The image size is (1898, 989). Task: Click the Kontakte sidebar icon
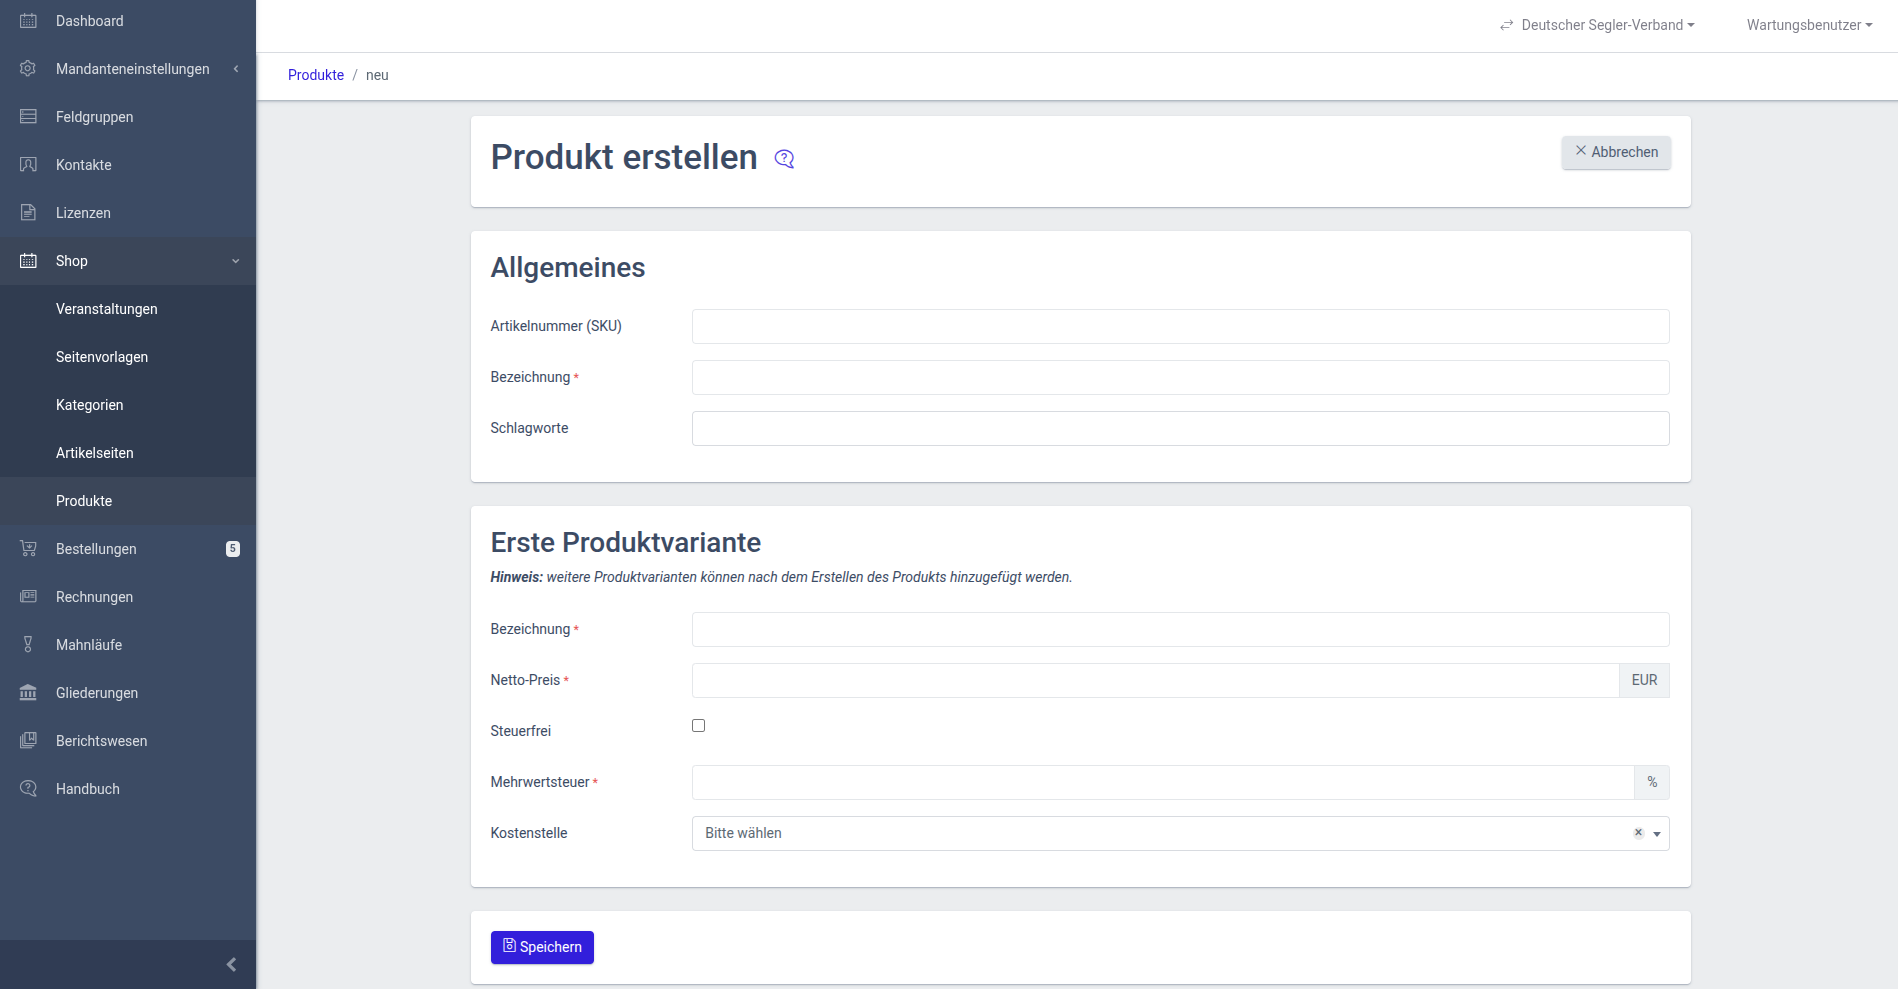point(28,165)
